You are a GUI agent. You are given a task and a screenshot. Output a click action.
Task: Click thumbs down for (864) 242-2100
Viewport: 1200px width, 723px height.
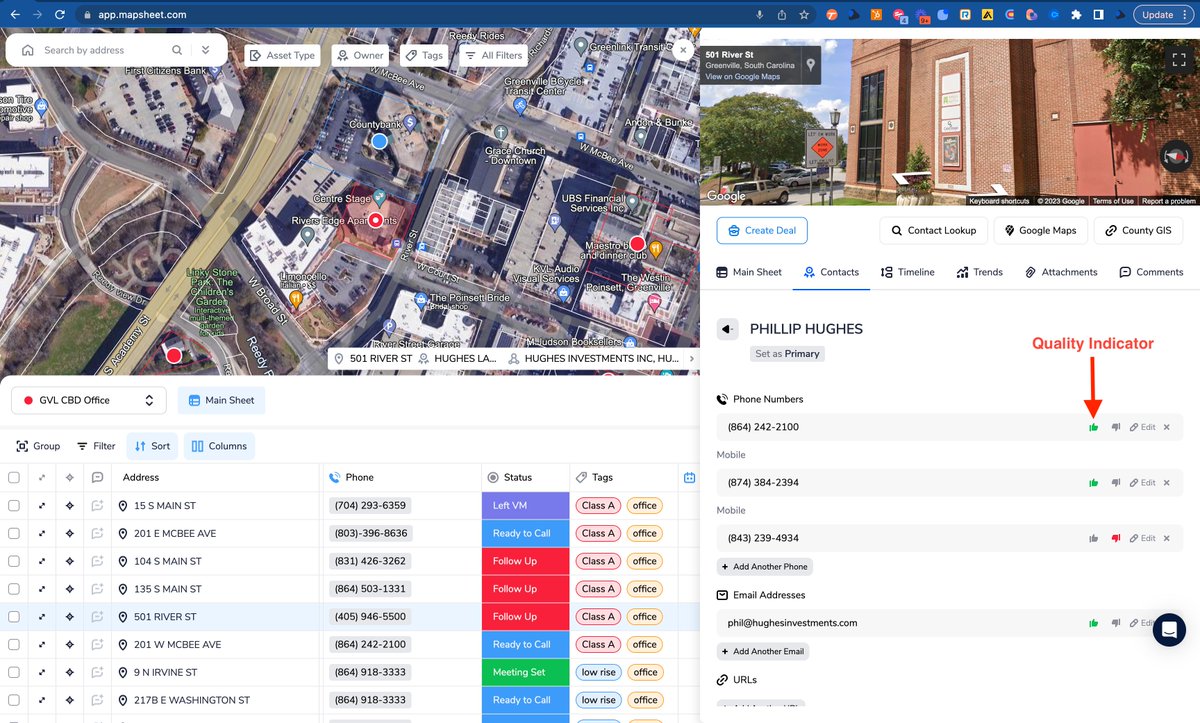click(x=1116, y=427)
